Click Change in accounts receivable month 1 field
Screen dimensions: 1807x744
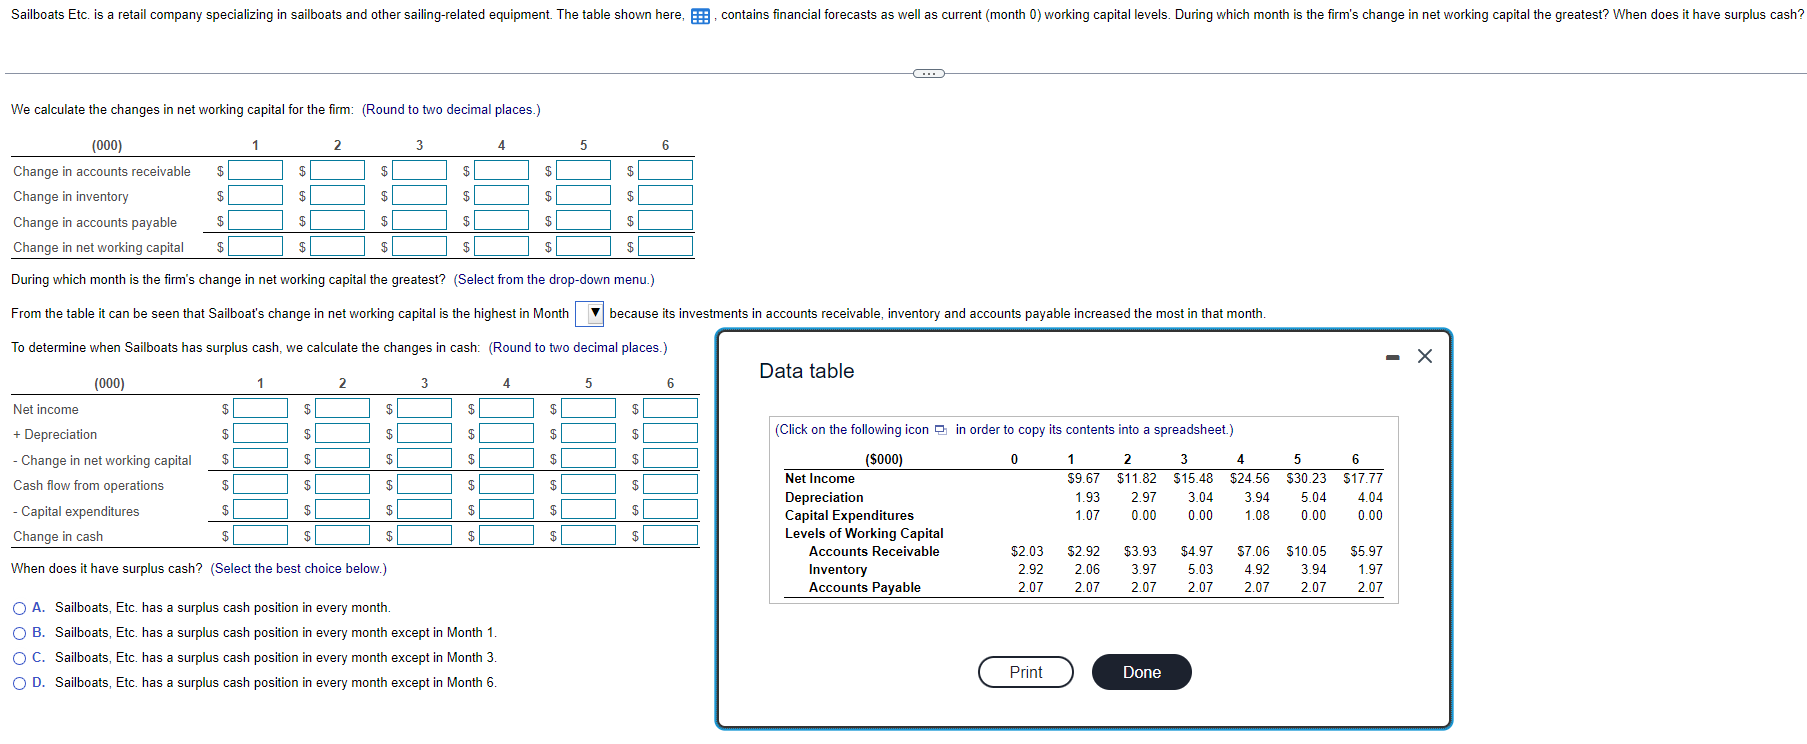[x=256, y=170]
